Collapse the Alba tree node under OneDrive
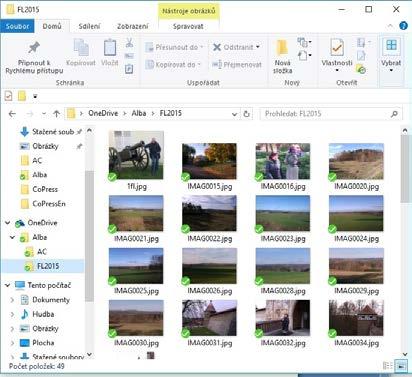 (12, 237)
